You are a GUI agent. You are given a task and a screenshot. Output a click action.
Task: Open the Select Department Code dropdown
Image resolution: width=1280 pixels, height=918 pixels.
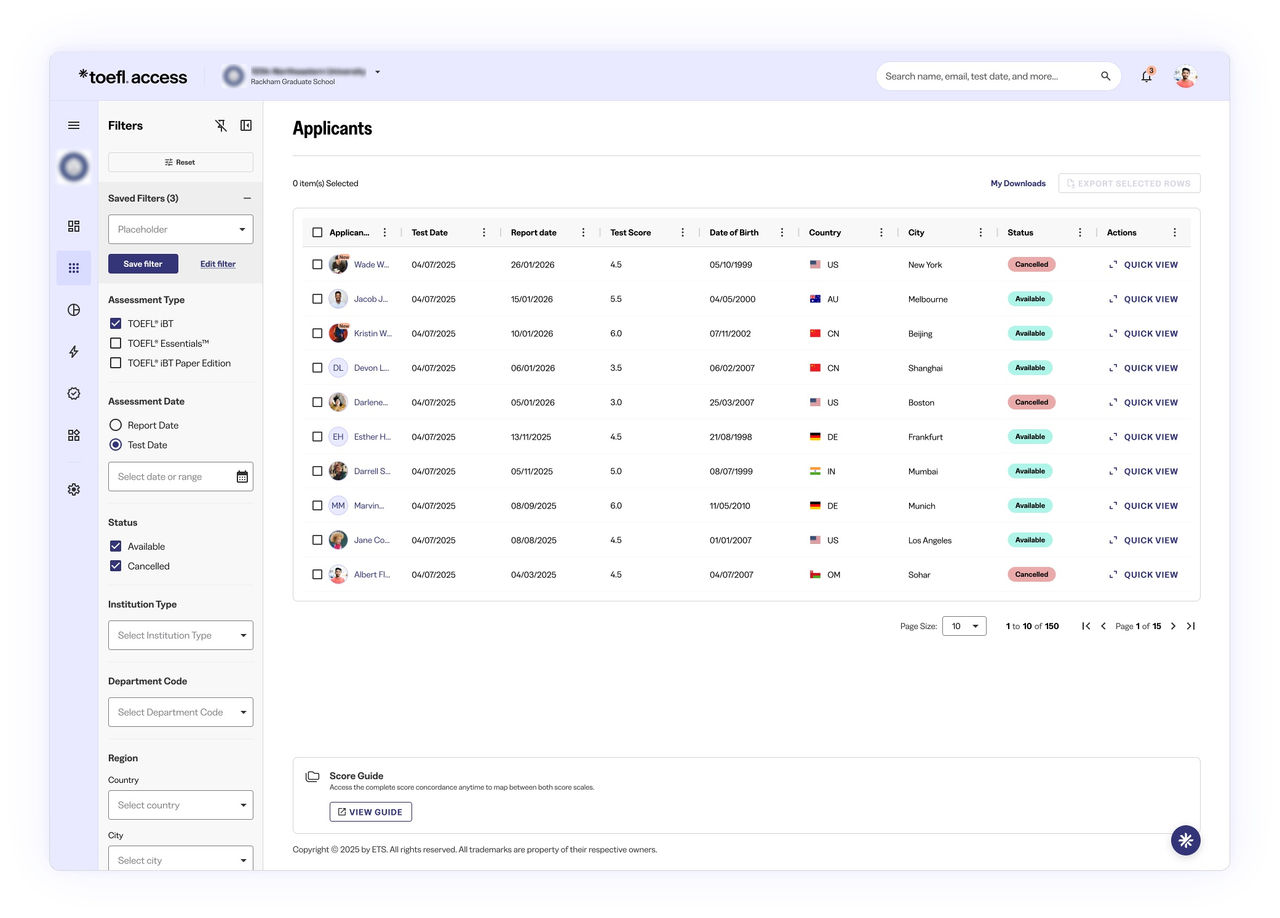click(x=180, y=712)
